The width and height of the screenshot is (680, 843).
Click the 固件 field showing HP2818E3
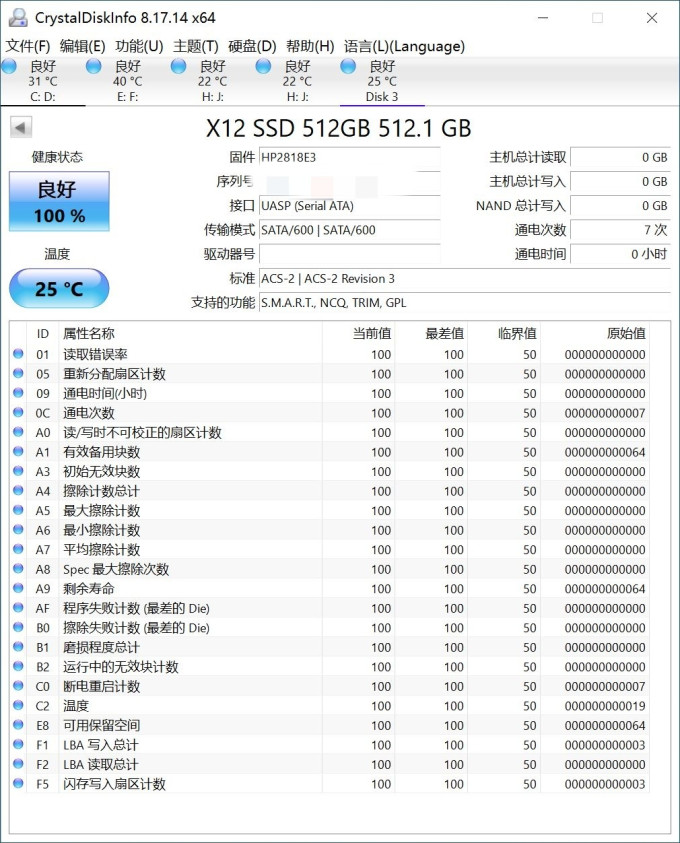pos(349,158)
